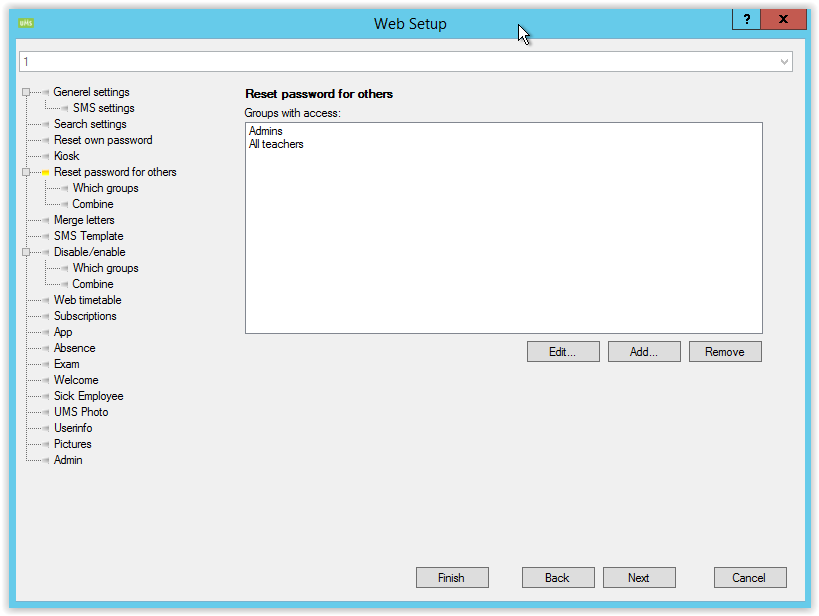Open the dropdown at top of window
The height and width of the screenshot is (616, 819).
tap(783, 62)
